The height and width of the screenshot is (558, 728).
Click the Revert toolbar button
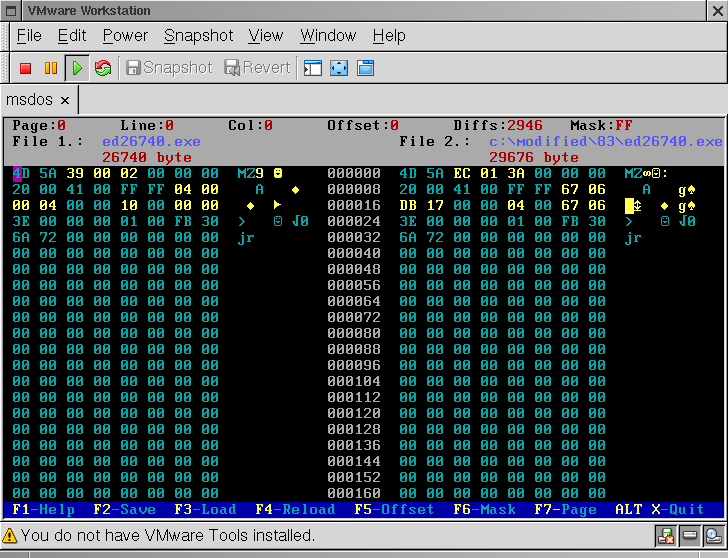pos(257,68)
